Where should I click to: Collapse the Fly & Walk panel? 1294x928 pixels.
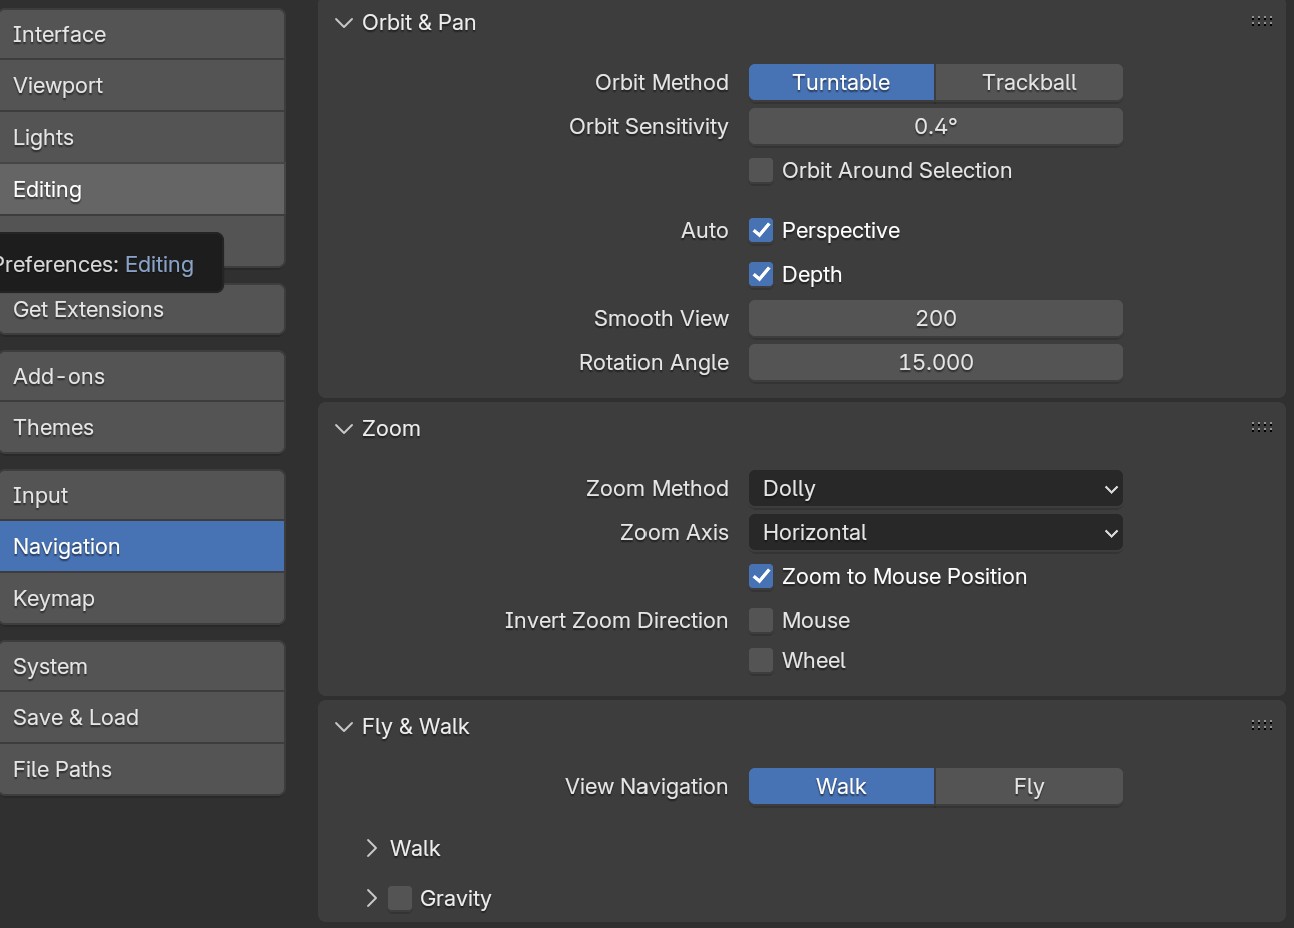click(x=344, y=727)
